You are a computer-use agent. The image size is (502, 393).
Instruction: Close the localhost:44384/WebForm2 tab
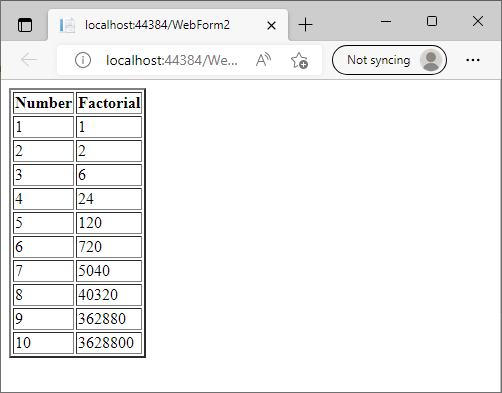(271, 25)
